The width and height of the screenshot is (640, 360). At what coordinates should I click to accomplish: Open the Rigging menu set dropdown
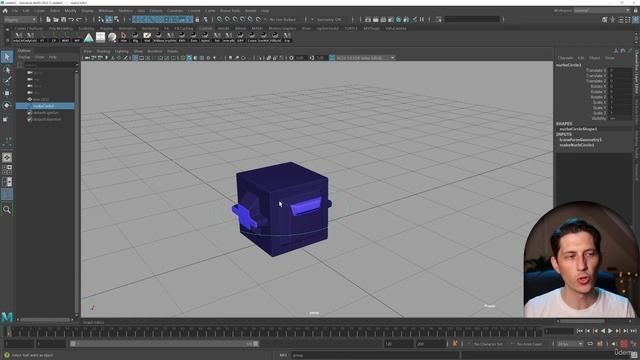[20, 19]
